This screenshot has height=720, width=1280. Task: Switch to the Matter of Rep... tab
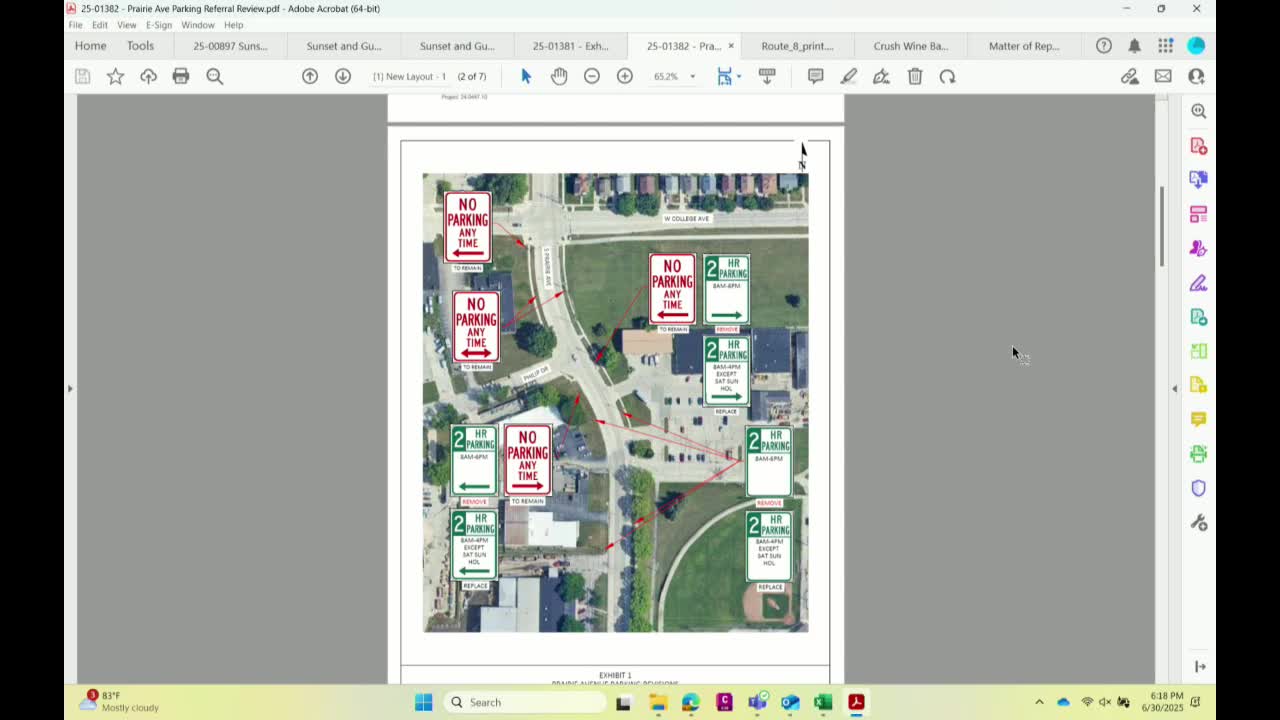coord(1024,46)
